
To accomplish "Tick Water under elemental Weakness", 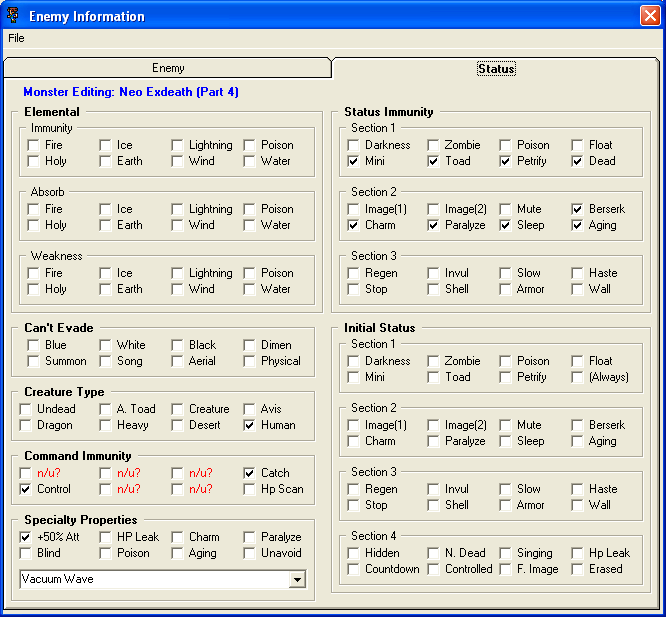I will [249, 289].
